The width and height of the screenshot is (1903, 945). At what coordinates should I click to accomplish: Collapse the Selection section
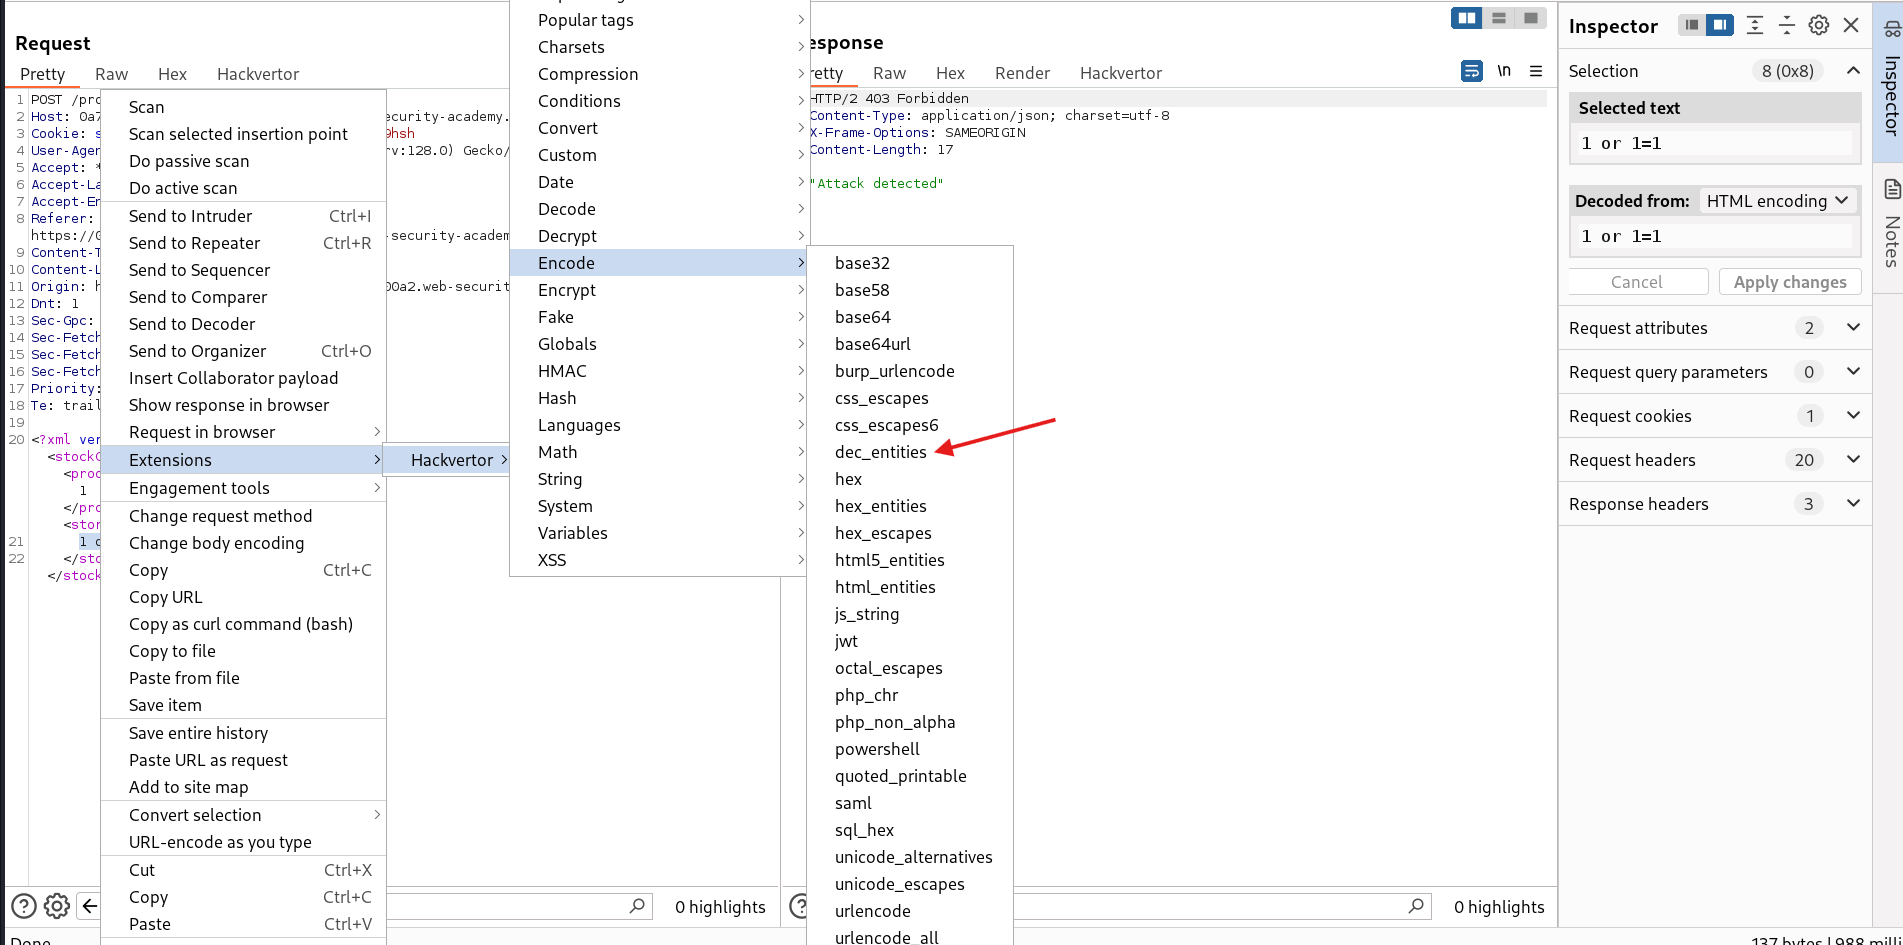click(1853, 70)
